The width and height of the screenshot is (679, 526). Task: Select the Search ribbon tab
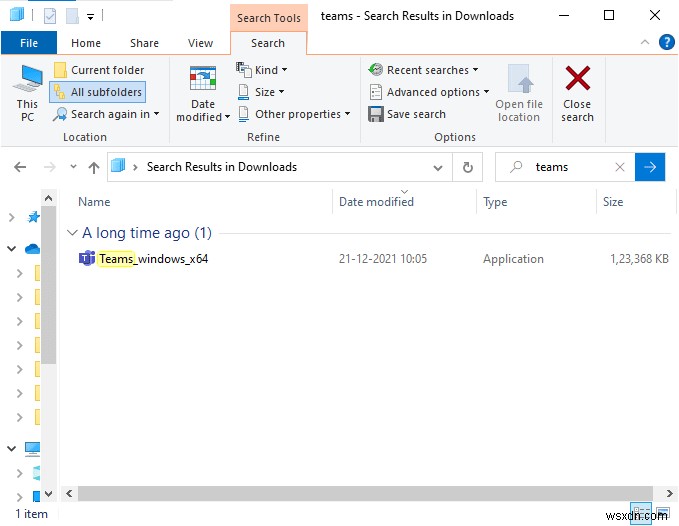(268, 43)
